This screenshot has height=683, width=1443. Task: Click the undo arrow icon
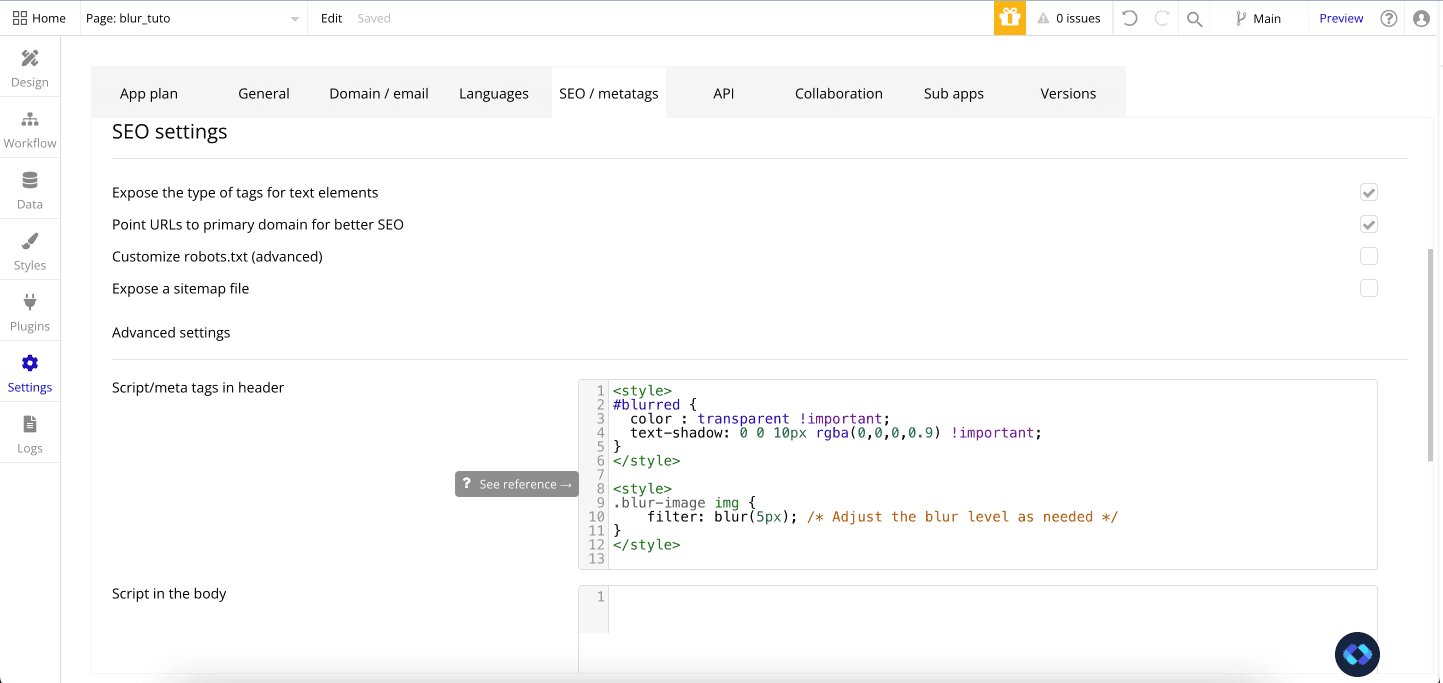[1130, 18]
